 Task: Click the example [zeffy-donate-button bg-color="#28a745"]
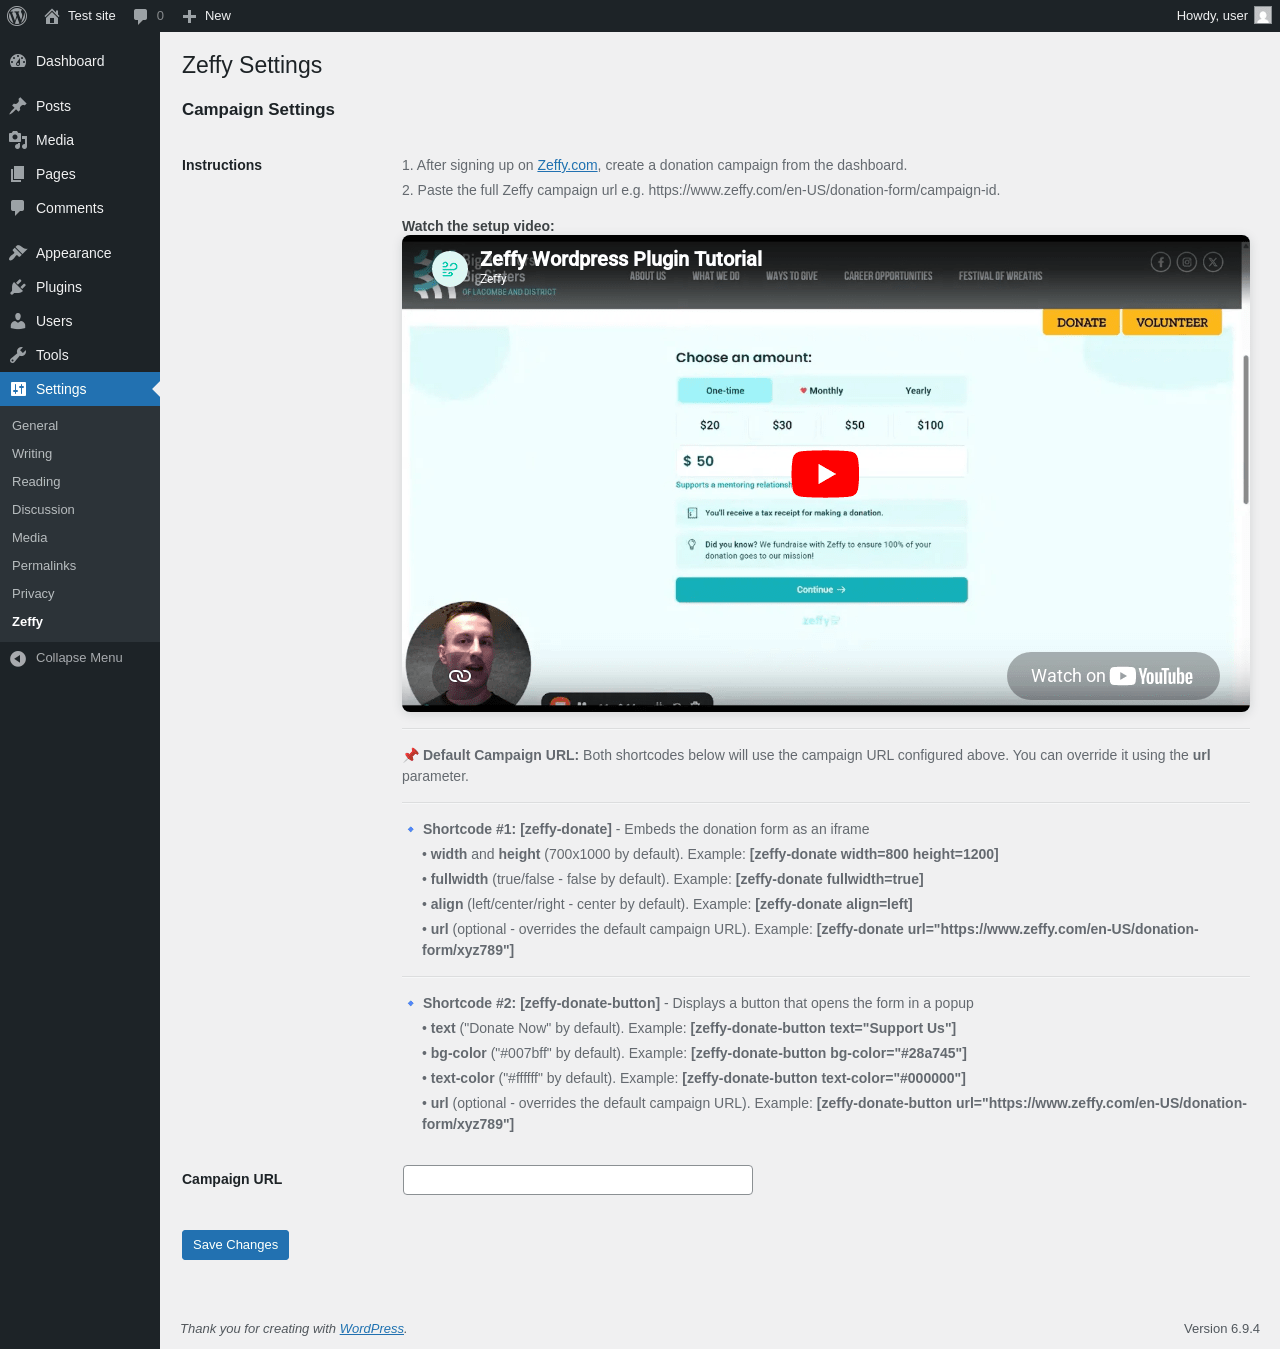click(x=829, y=1053)
